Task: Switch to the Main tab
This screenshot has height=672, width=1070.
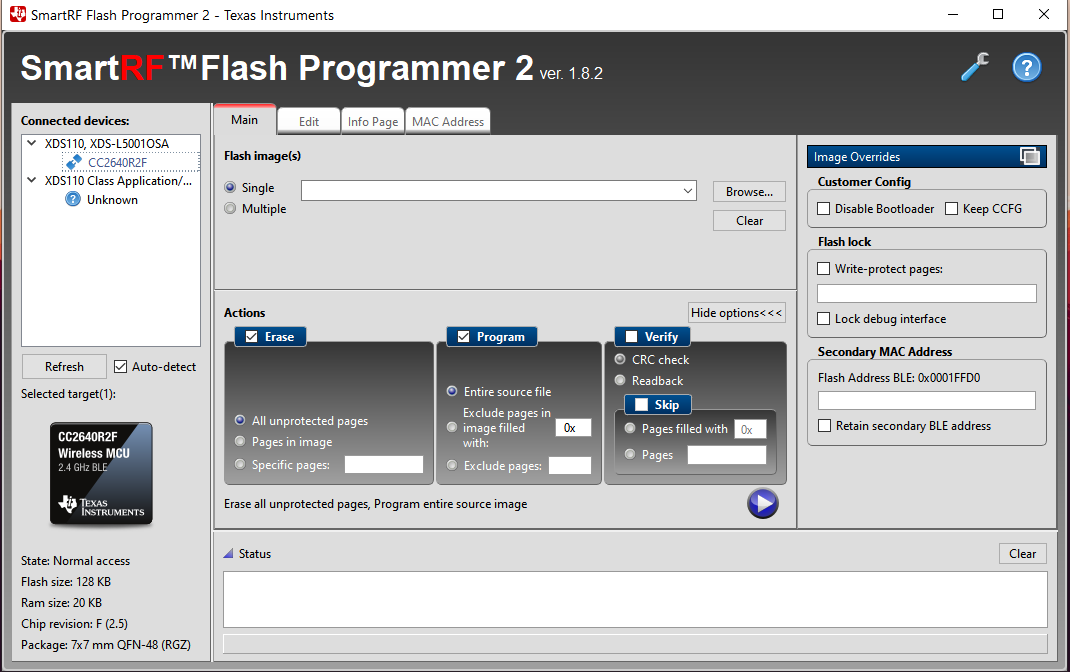Action: 244,119
